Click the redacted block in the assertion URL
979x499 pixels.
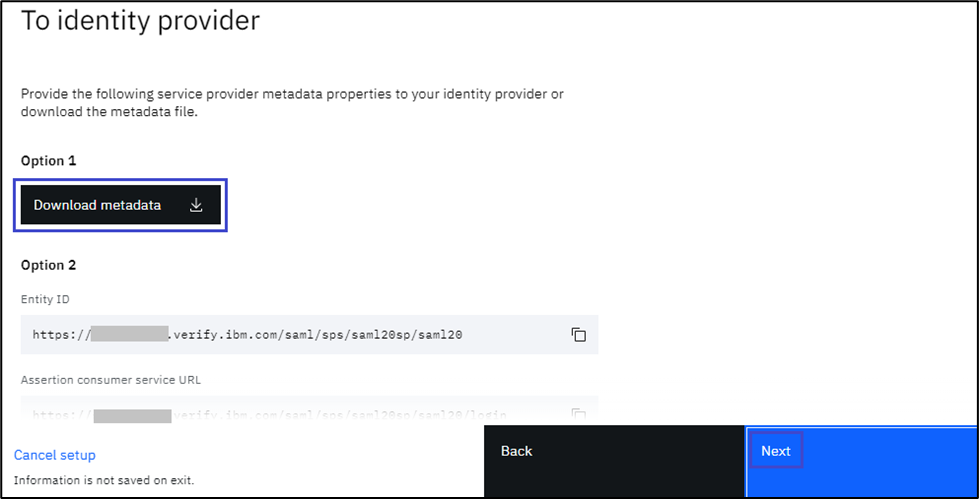(132, 413)
